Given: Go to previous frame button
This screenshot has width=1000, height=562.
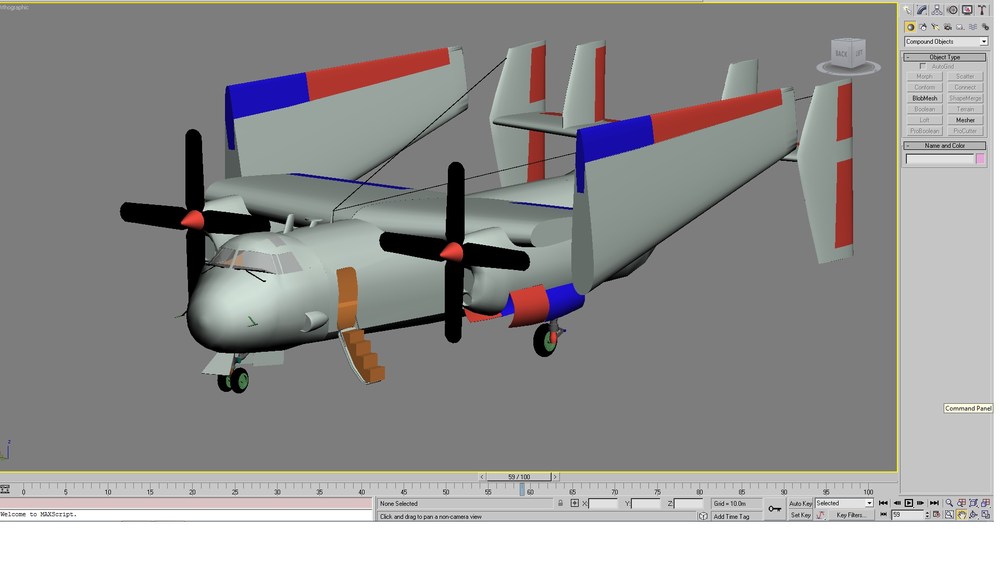Looking at the screenshot, I should coord(897,503).
